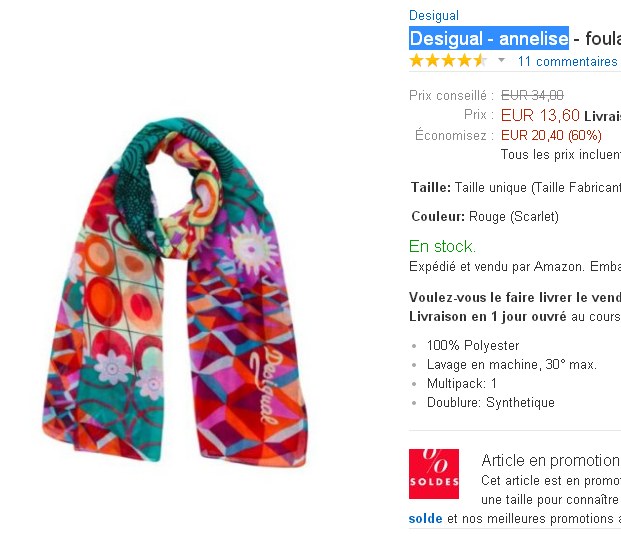621x537 pixels.
Task: Click the Desigual logo printed on scarf
Action: click(x=266, y=385)
